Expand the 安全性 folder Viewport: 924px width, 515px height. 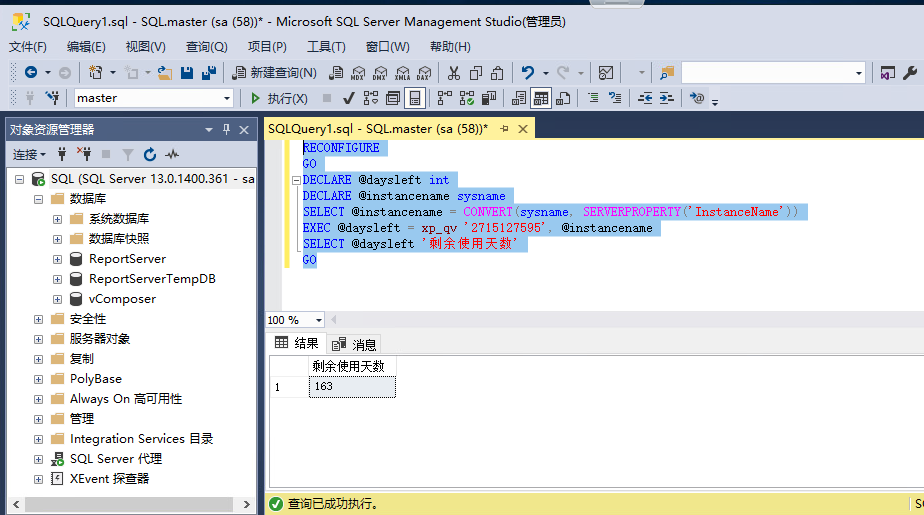[38, 319]
